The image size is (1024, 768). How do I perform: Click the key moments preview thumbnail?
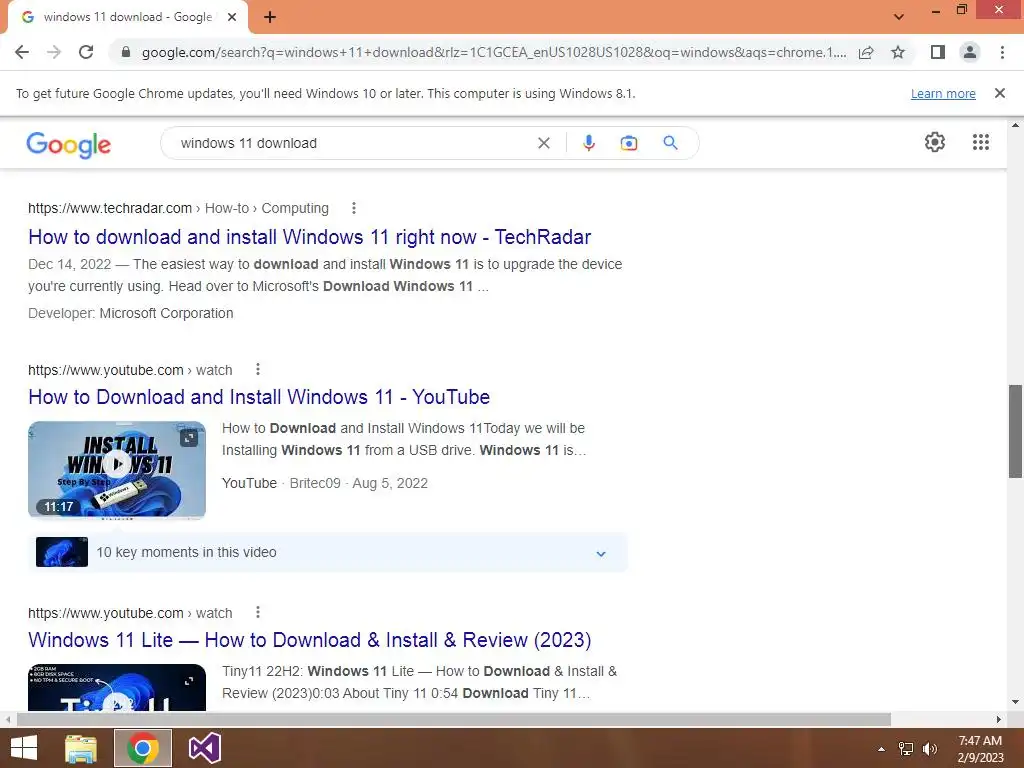point(62,552)
